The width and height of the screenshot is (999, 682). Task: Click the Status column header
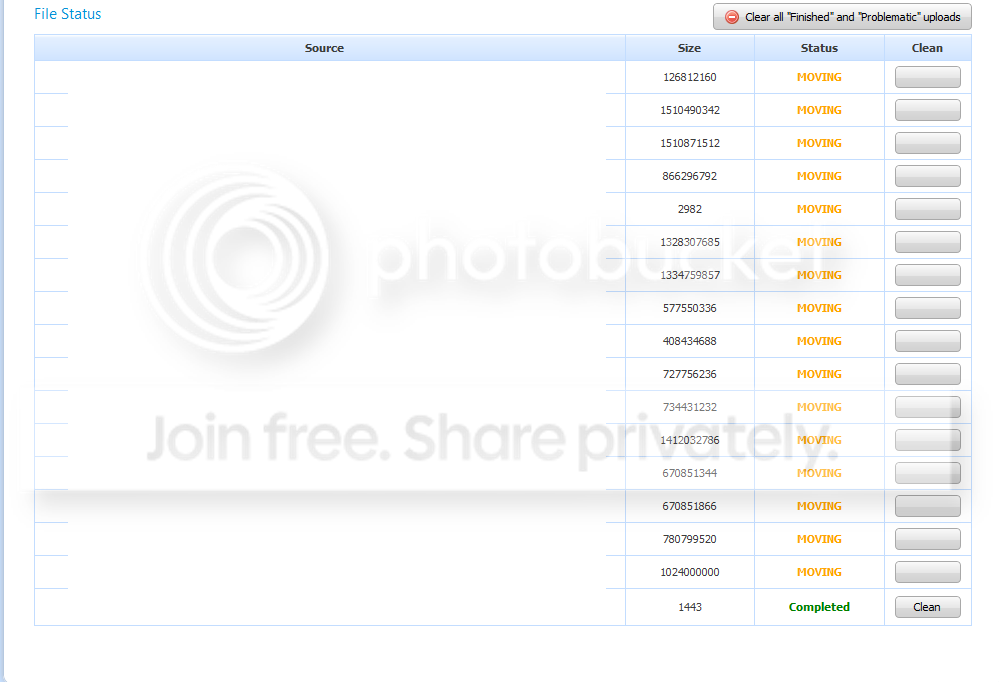click(819, 48)
